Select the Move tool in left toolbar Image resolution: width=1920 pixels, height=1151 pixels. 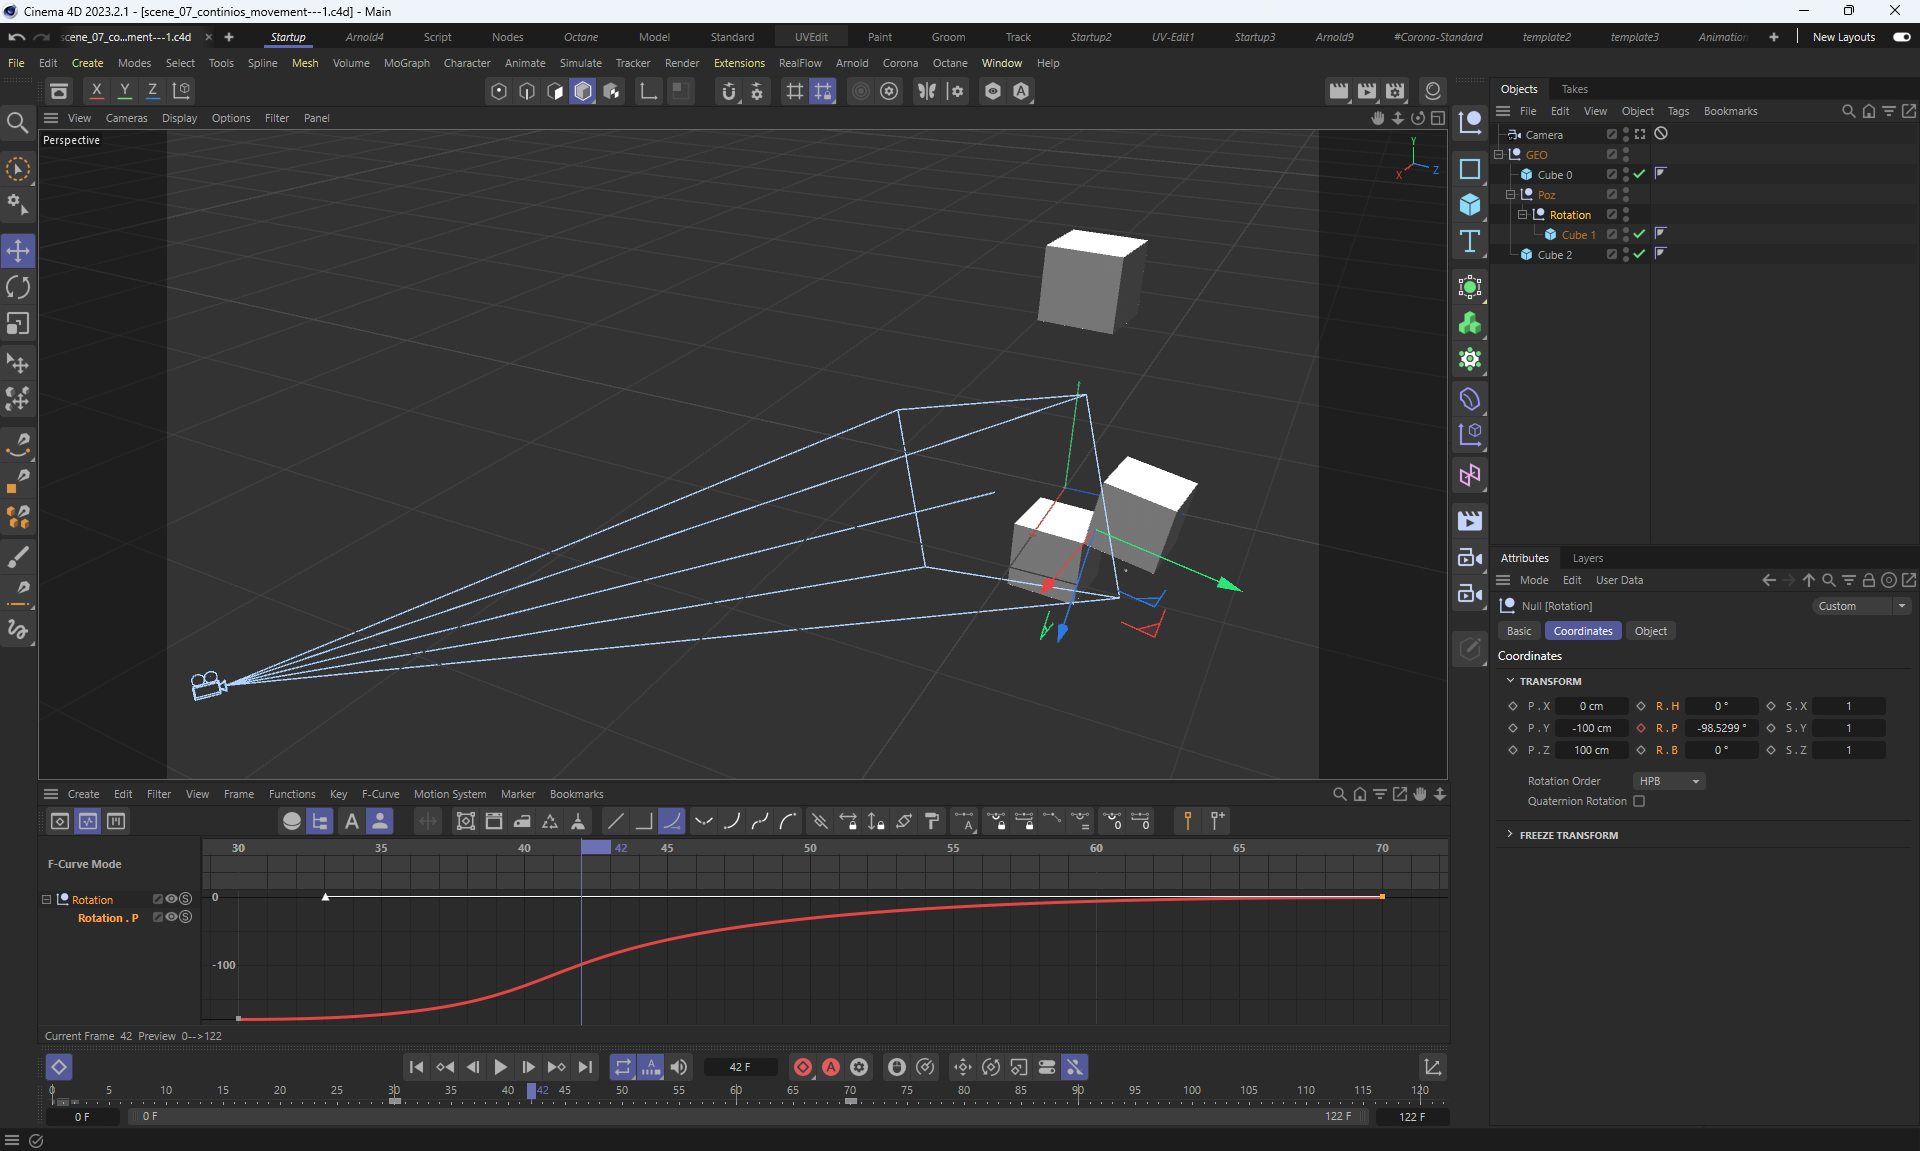coord(18,250)
